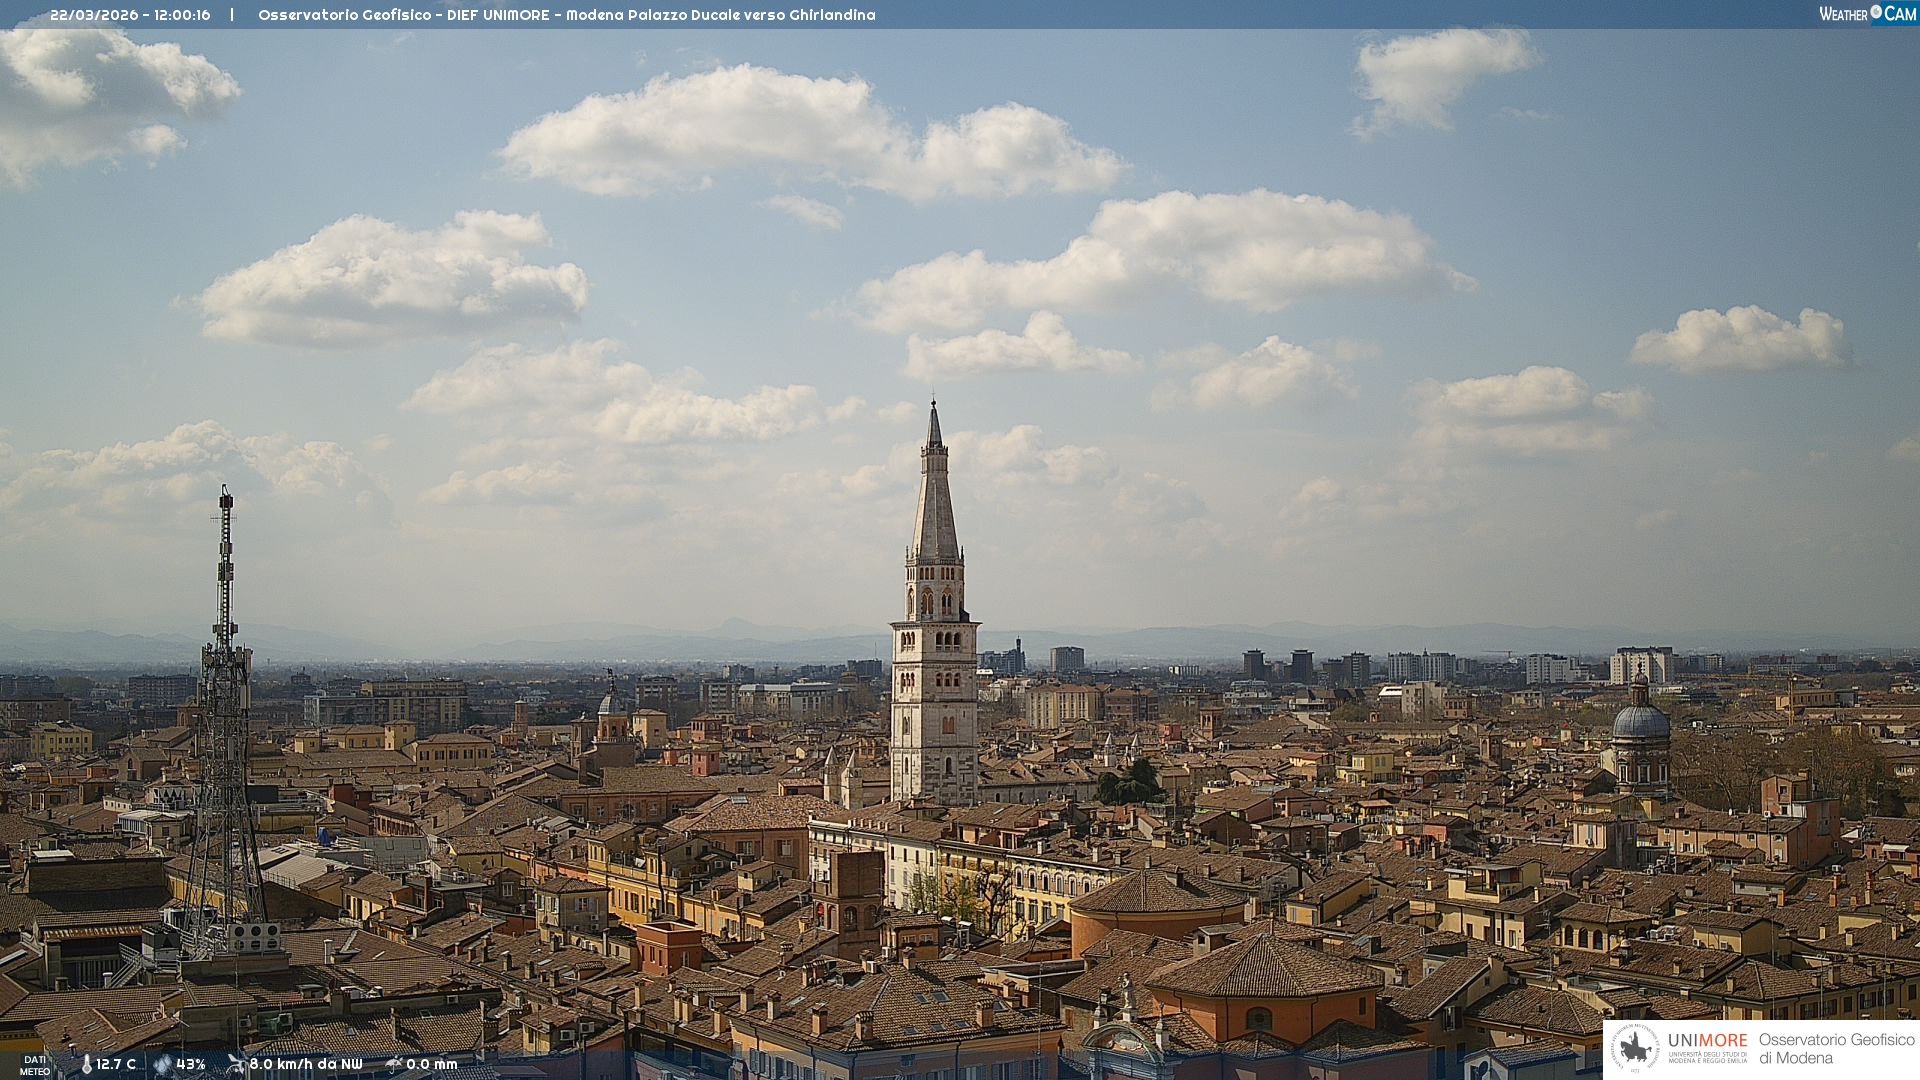
Task: Click the gray church dome on right
Action: point(1640,722)
